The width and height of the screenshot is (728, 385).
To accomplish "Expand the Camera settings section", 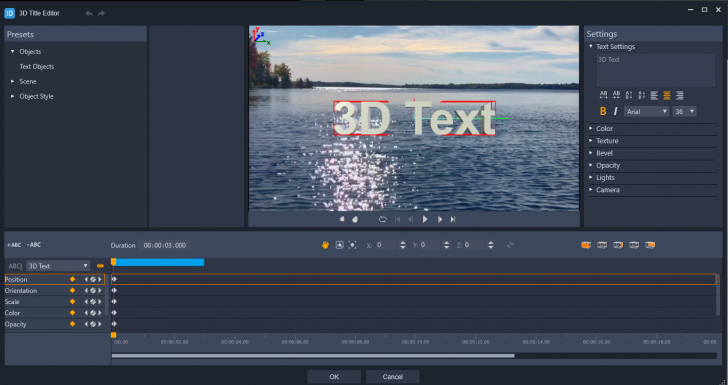I will (591, 189).
